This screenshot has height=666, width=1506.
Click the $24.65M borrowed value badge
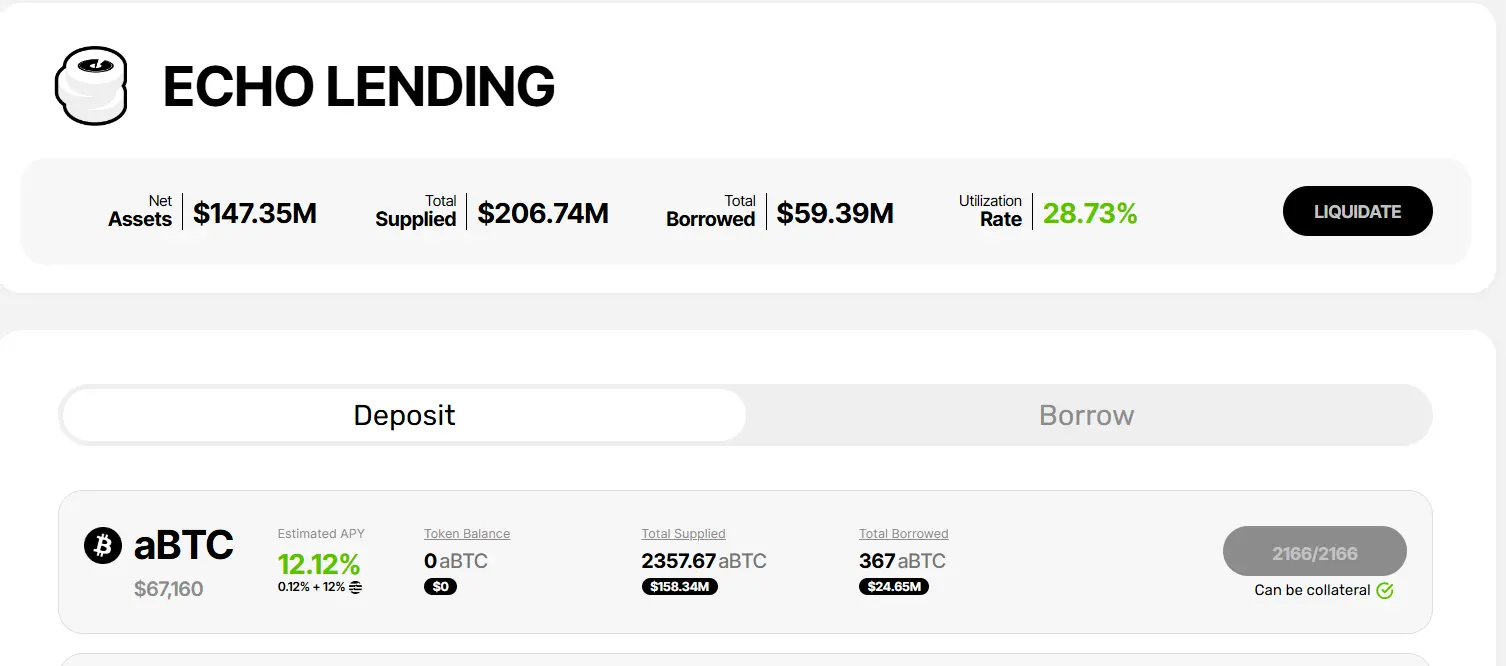(893, 587)
